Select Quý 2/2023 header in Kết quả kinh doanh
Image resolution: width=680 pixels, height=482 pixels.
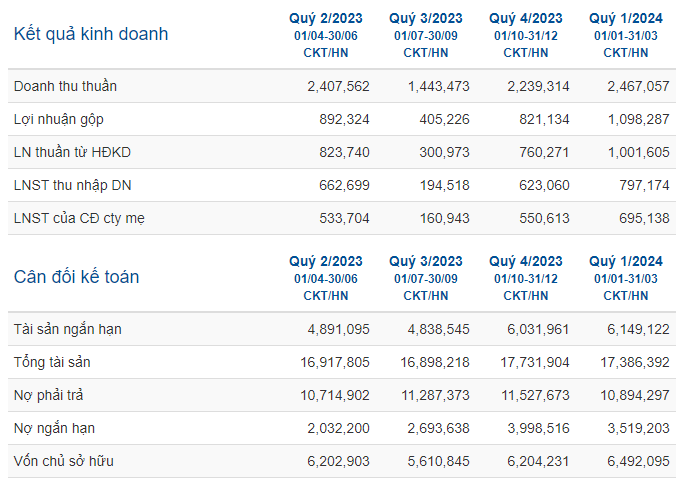[326, 18]
